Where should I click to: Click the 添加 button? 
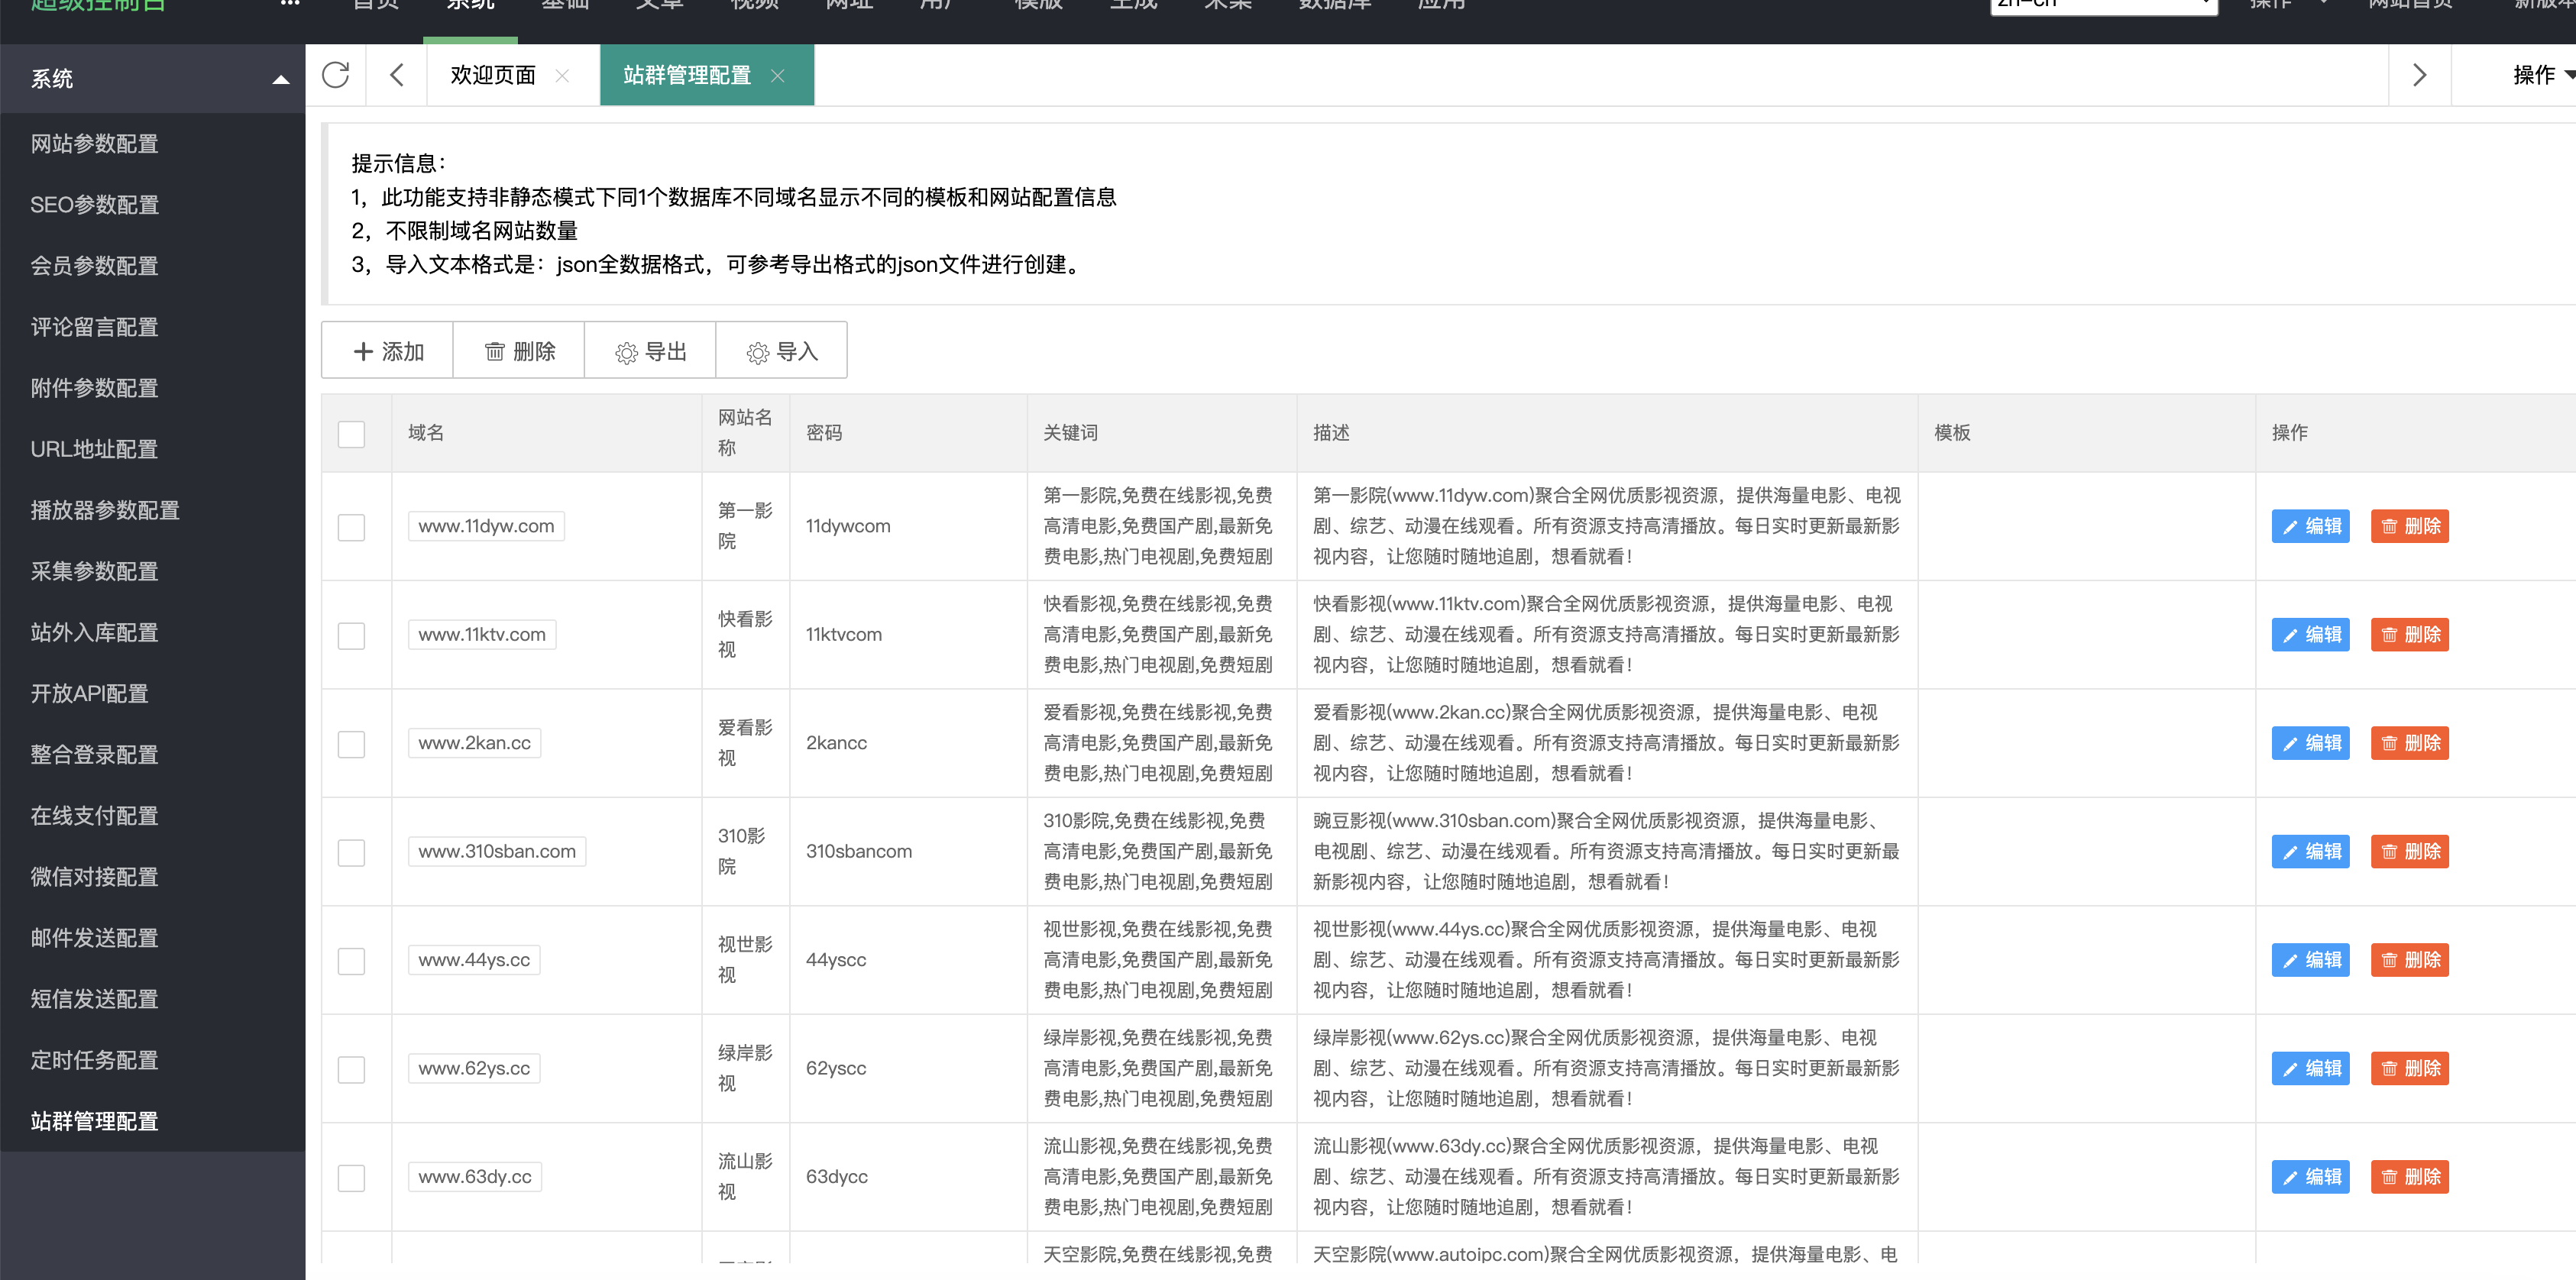point(388,351)
